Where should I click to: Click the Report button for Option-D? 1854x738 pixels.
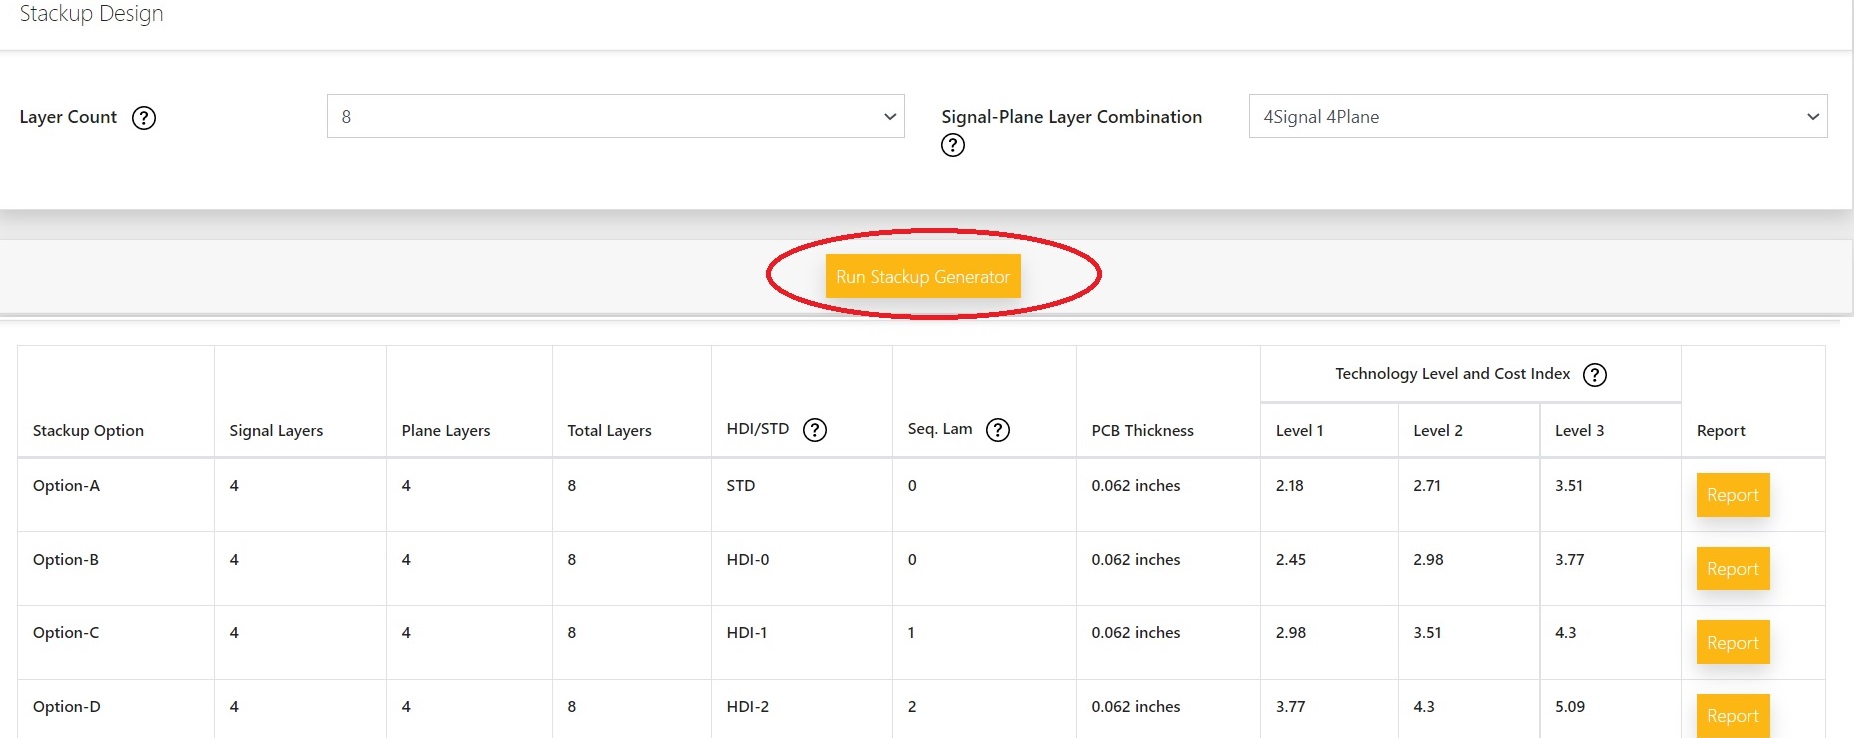point(1732,715)
